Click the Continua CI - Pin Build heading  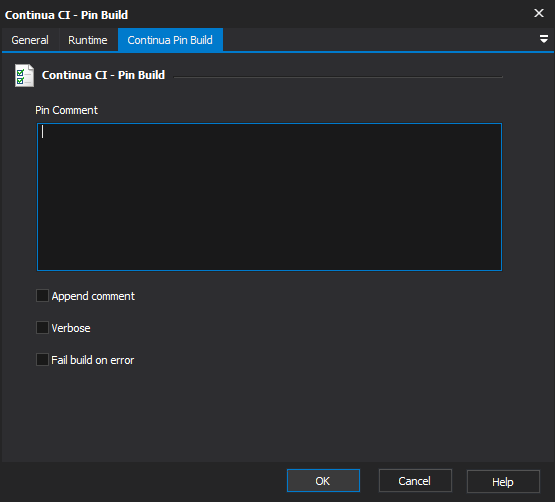(x=103, y=75)
